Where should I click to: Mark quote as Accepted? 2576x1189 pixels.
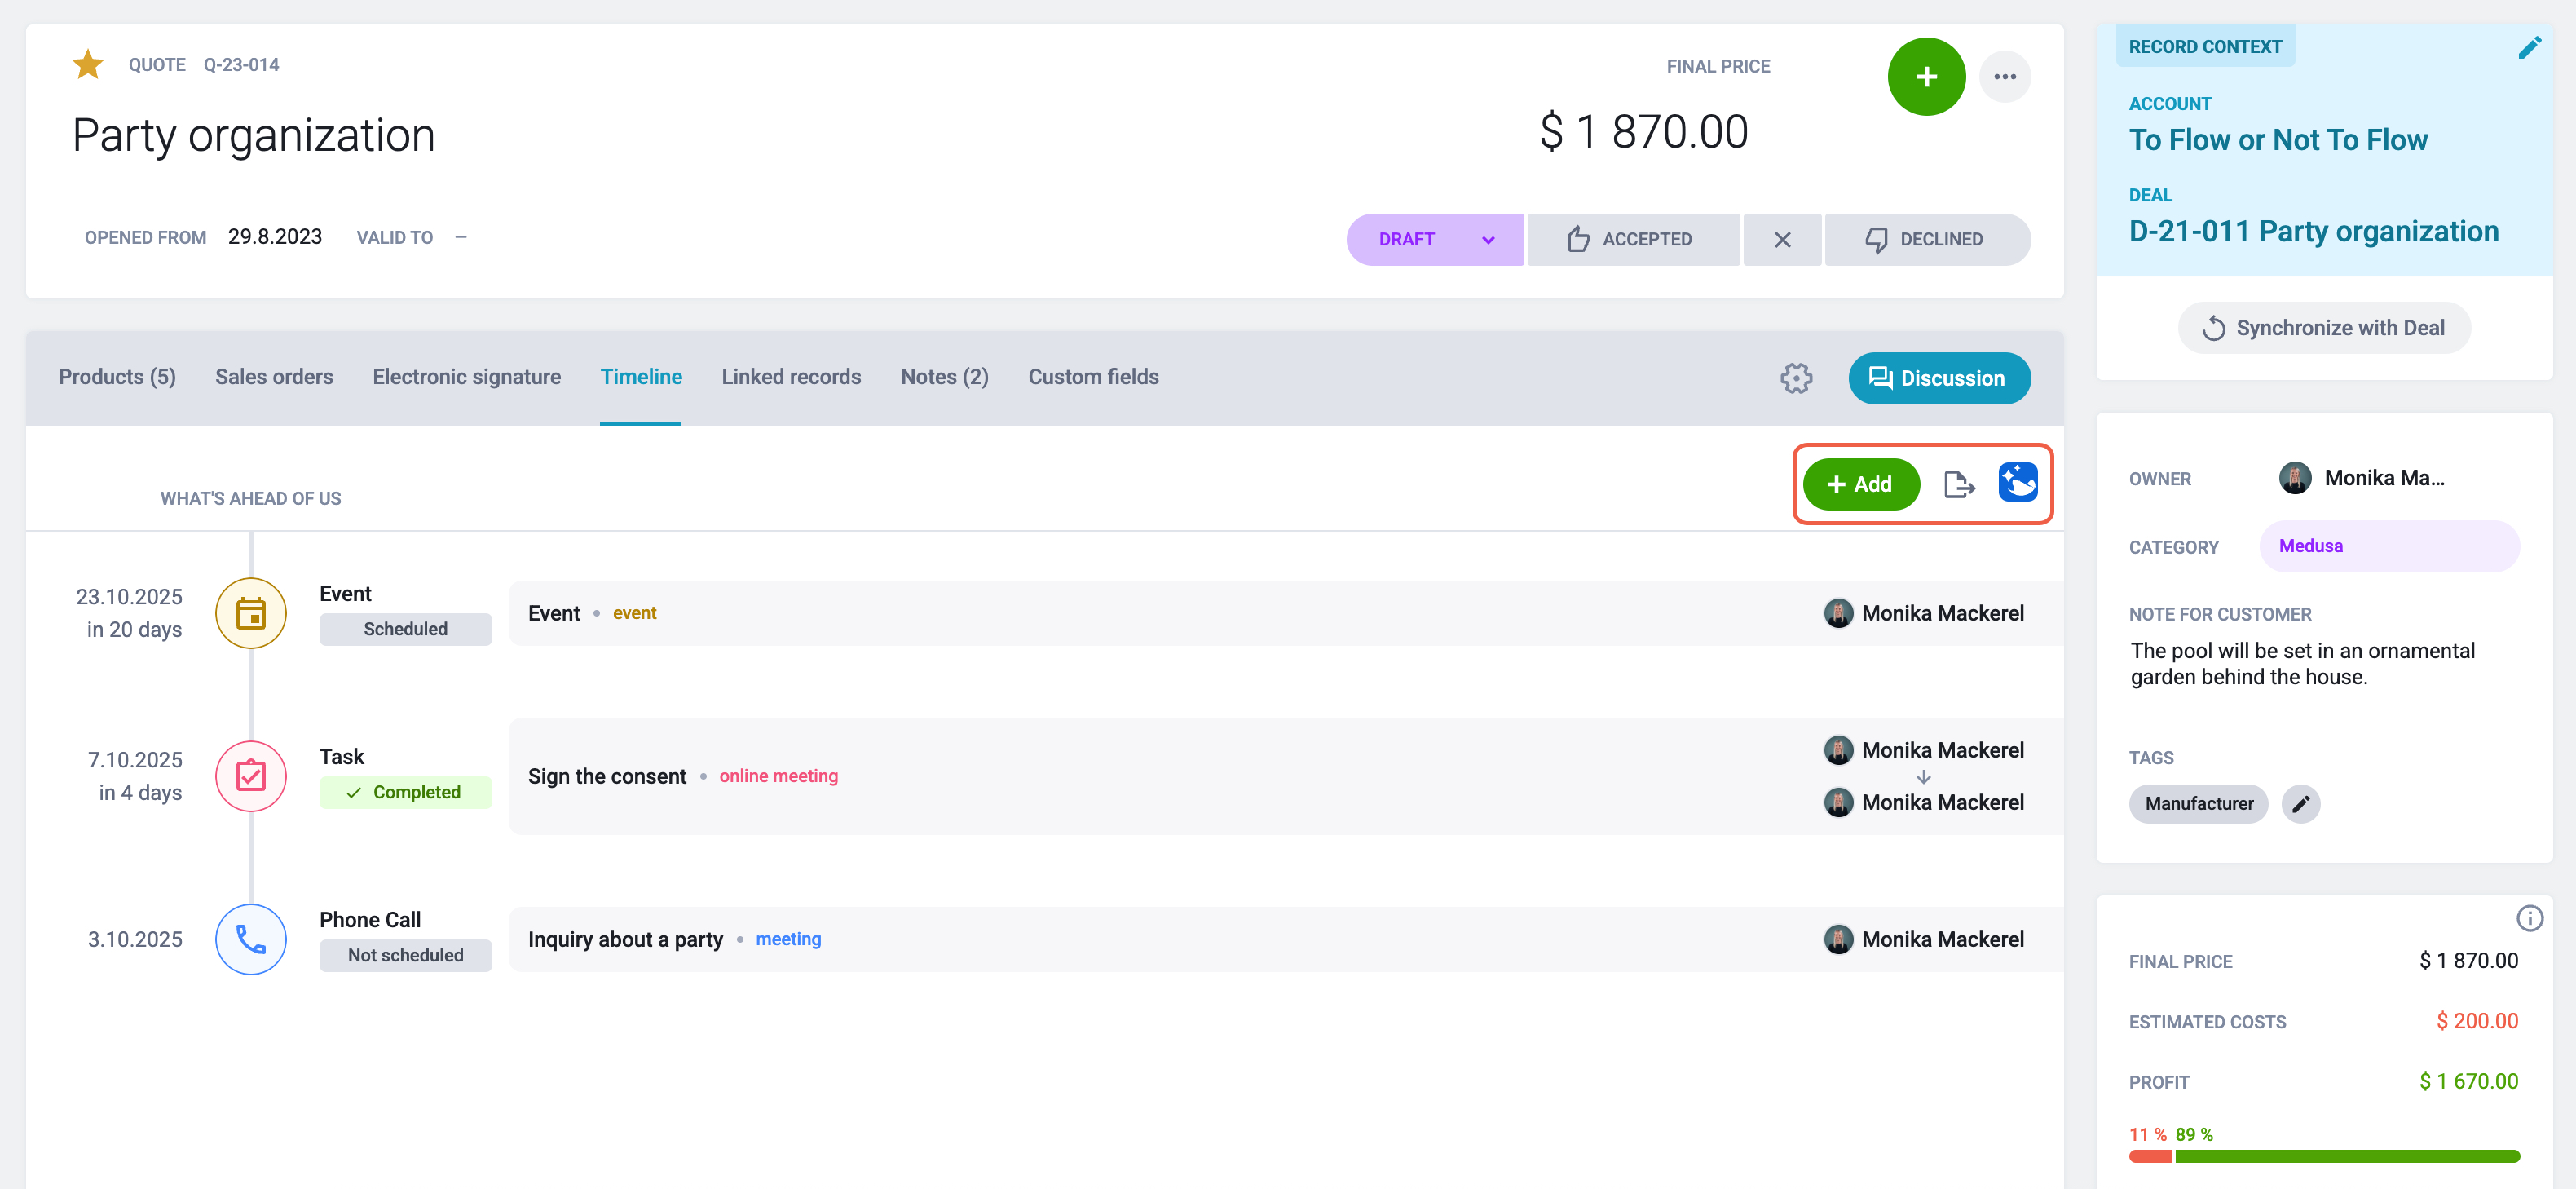1633,239
